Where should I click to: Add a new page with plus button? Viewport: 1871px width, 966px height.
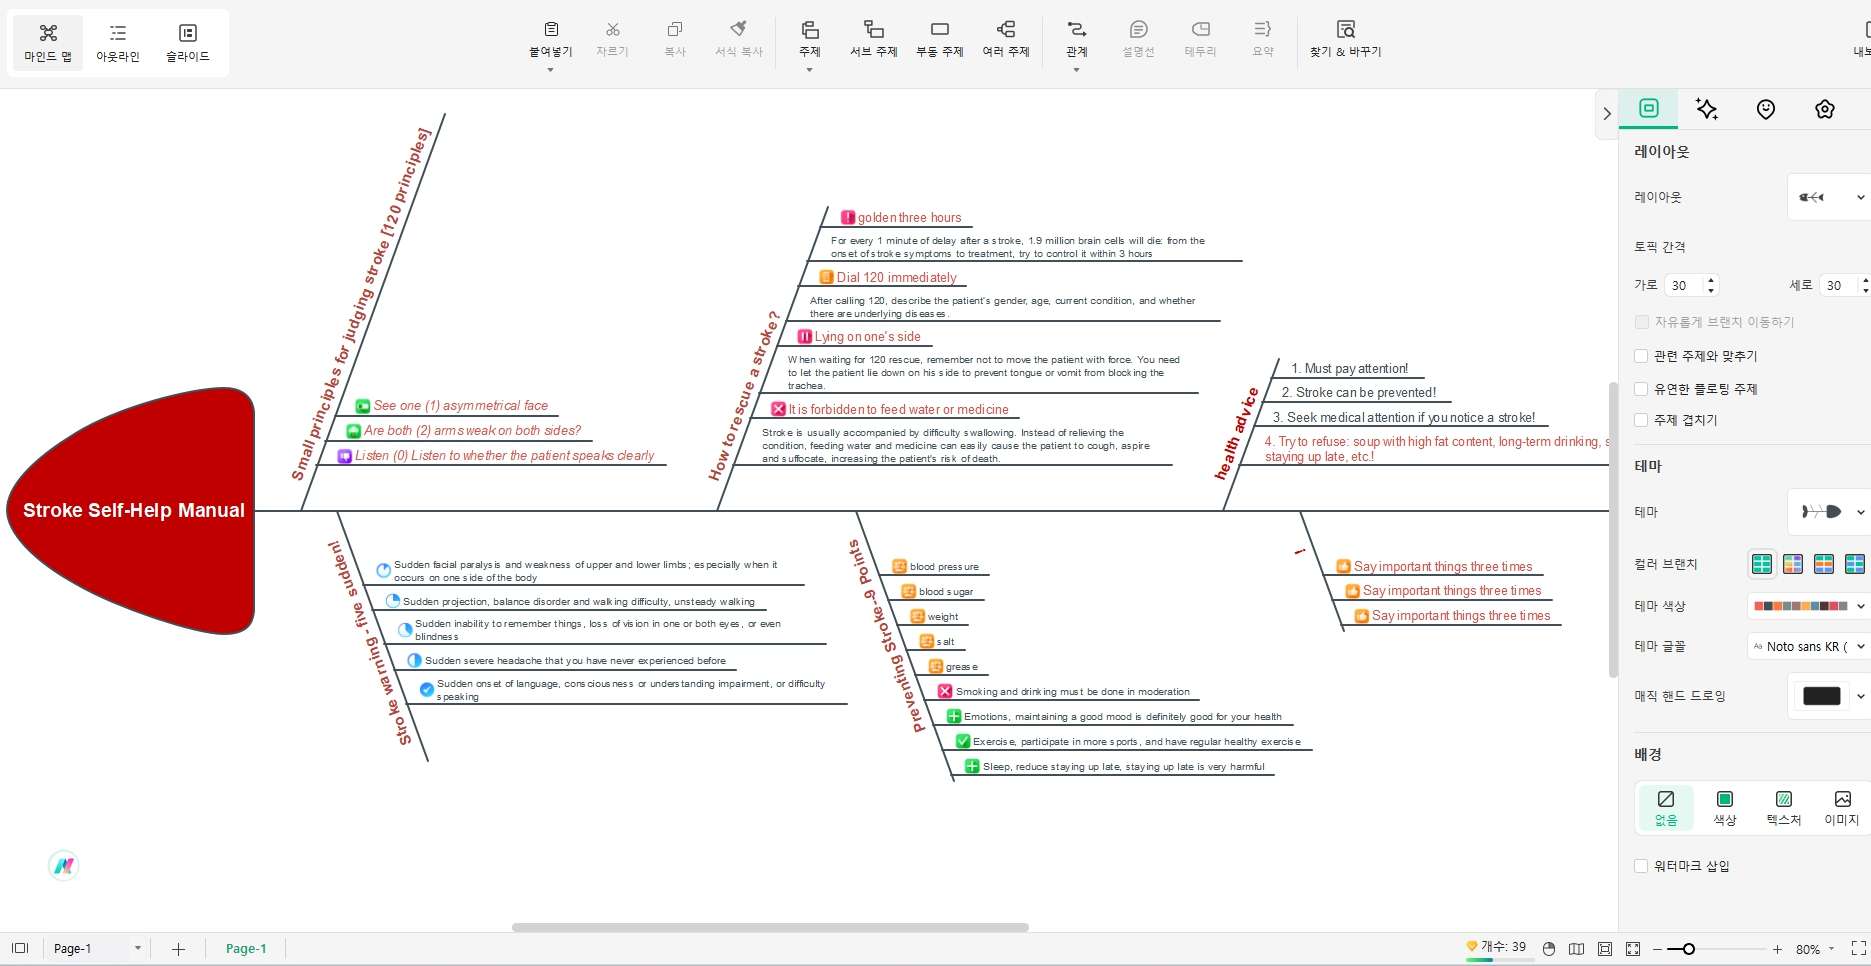pos(178,949)
